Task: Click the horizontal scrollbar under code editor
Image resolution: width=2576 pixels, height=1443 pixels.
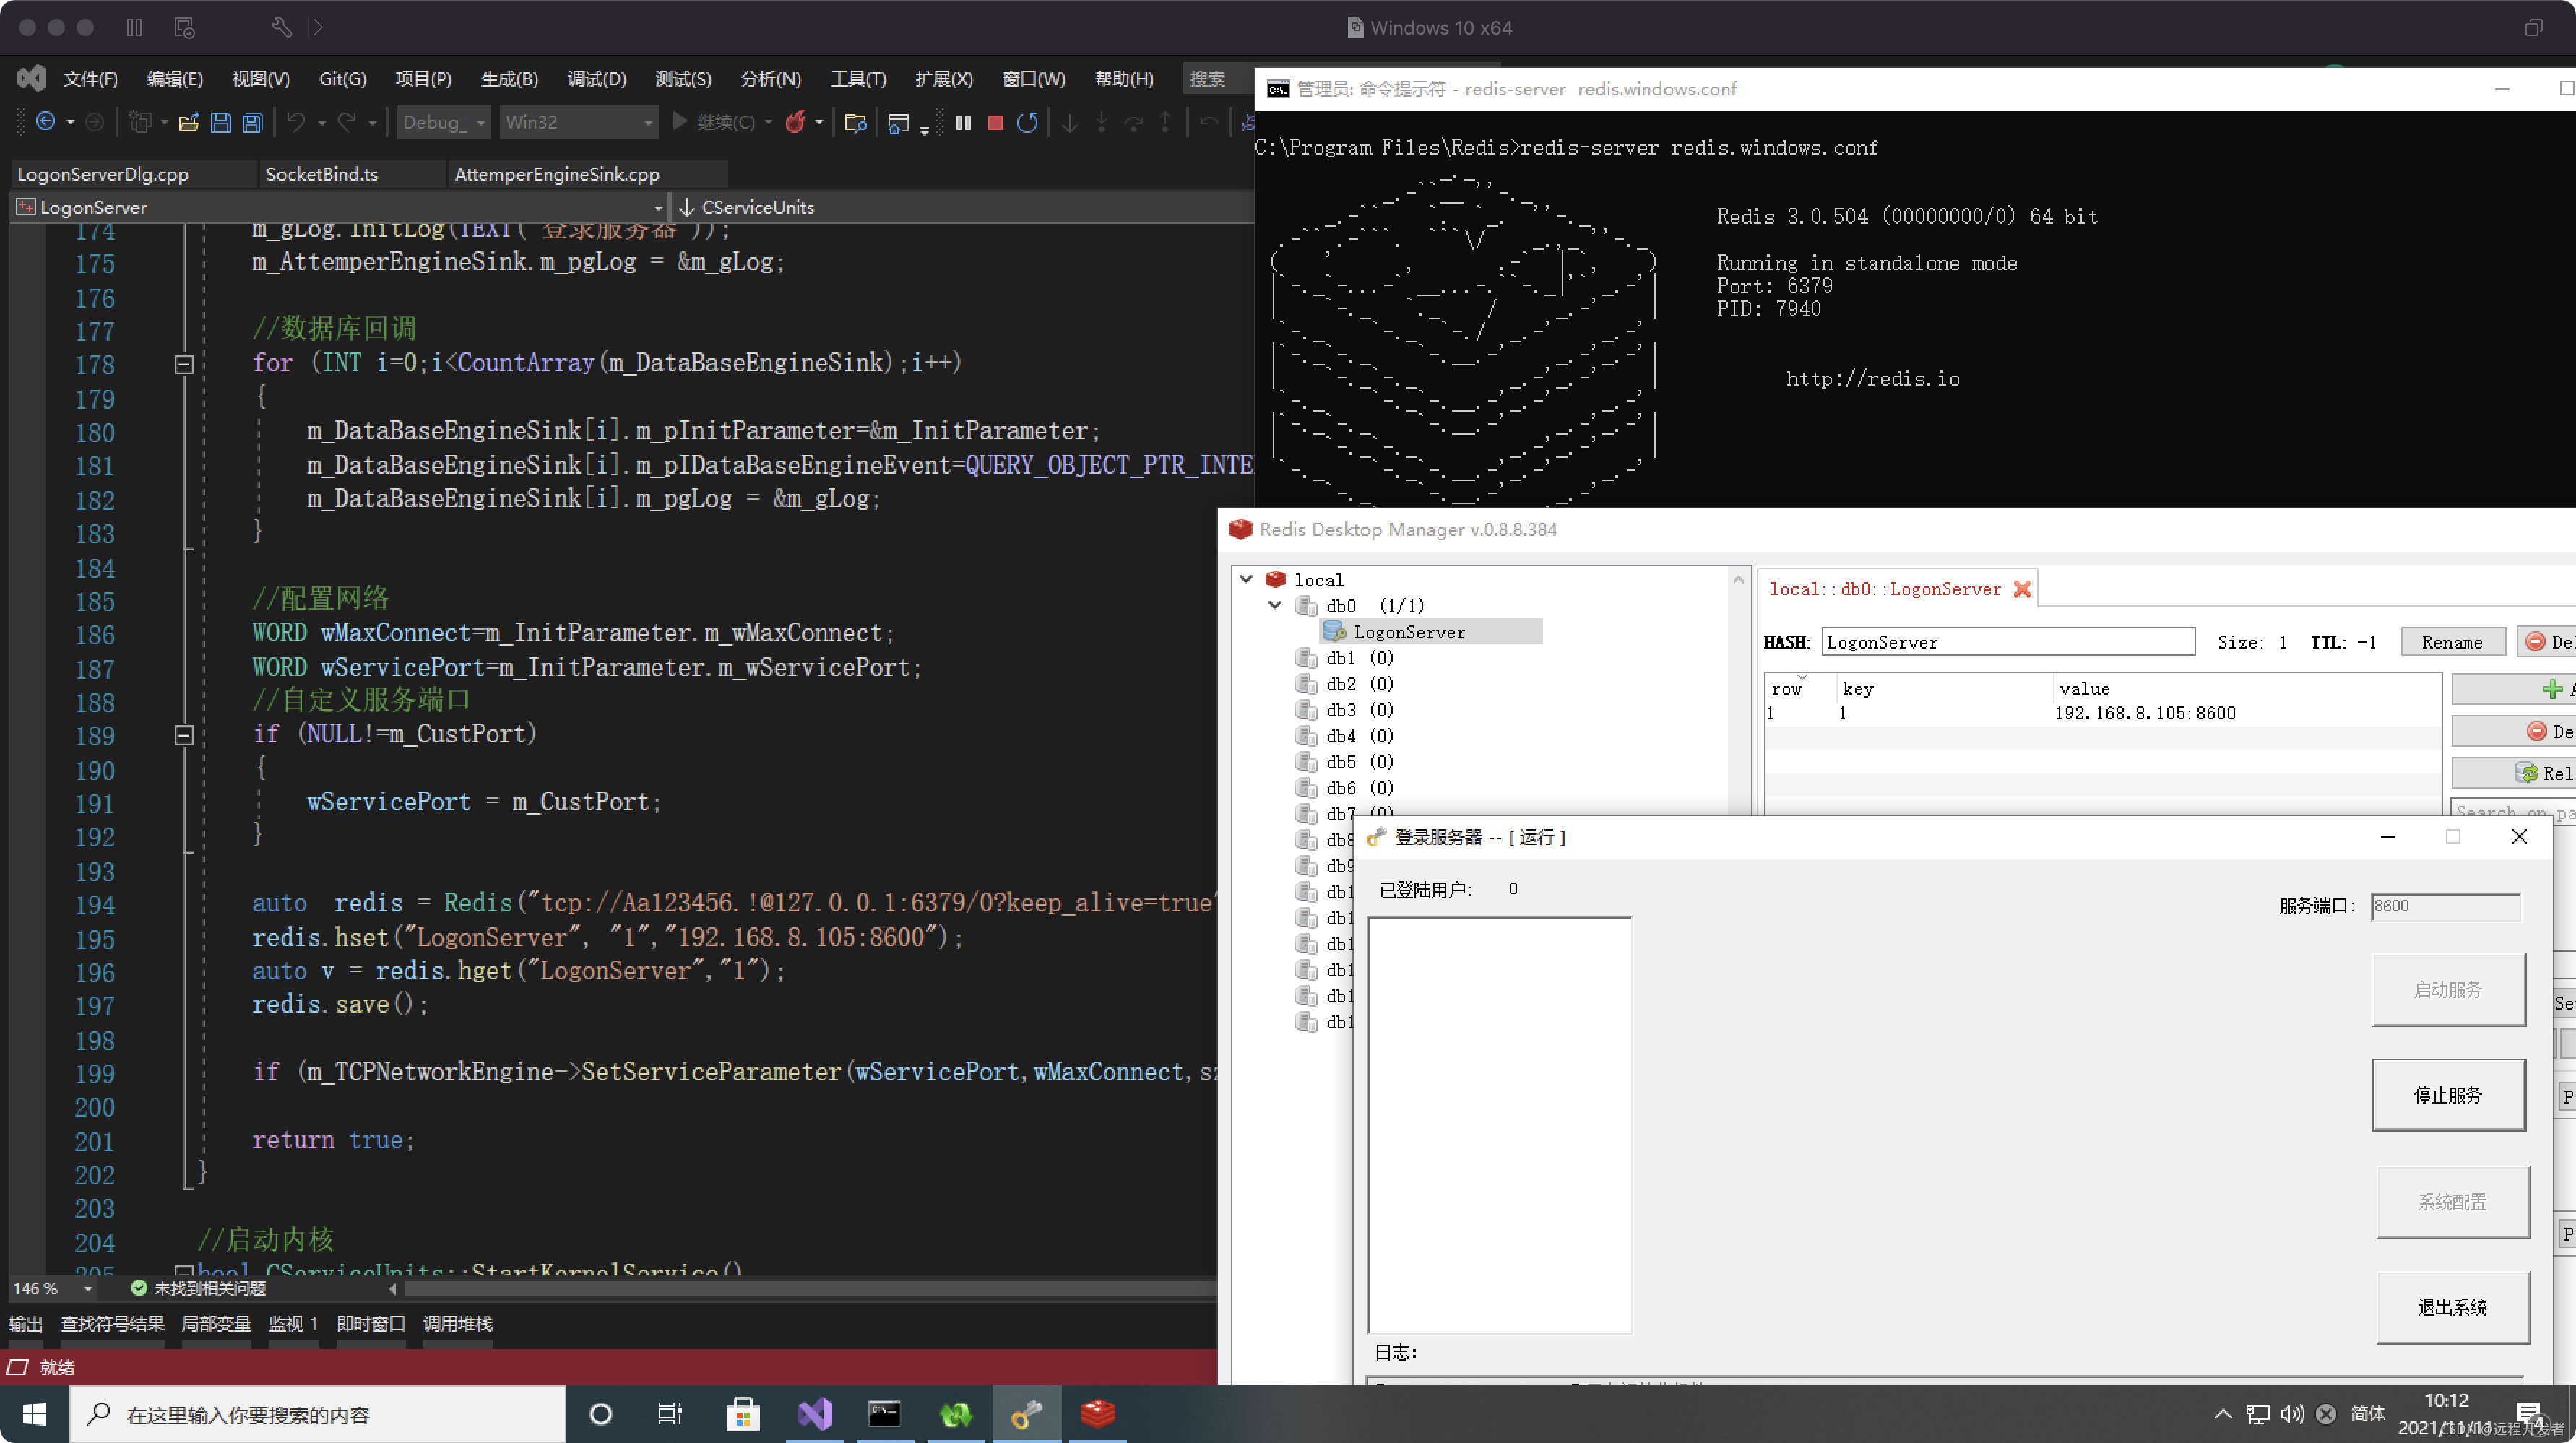Action: coord(800,1289)
